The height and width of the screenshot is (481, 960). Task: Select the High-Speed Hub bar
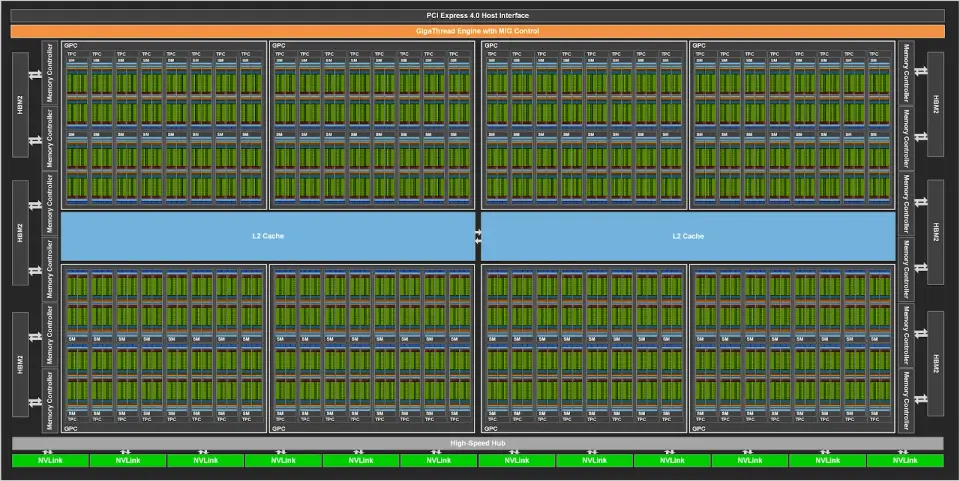point(479,443)
